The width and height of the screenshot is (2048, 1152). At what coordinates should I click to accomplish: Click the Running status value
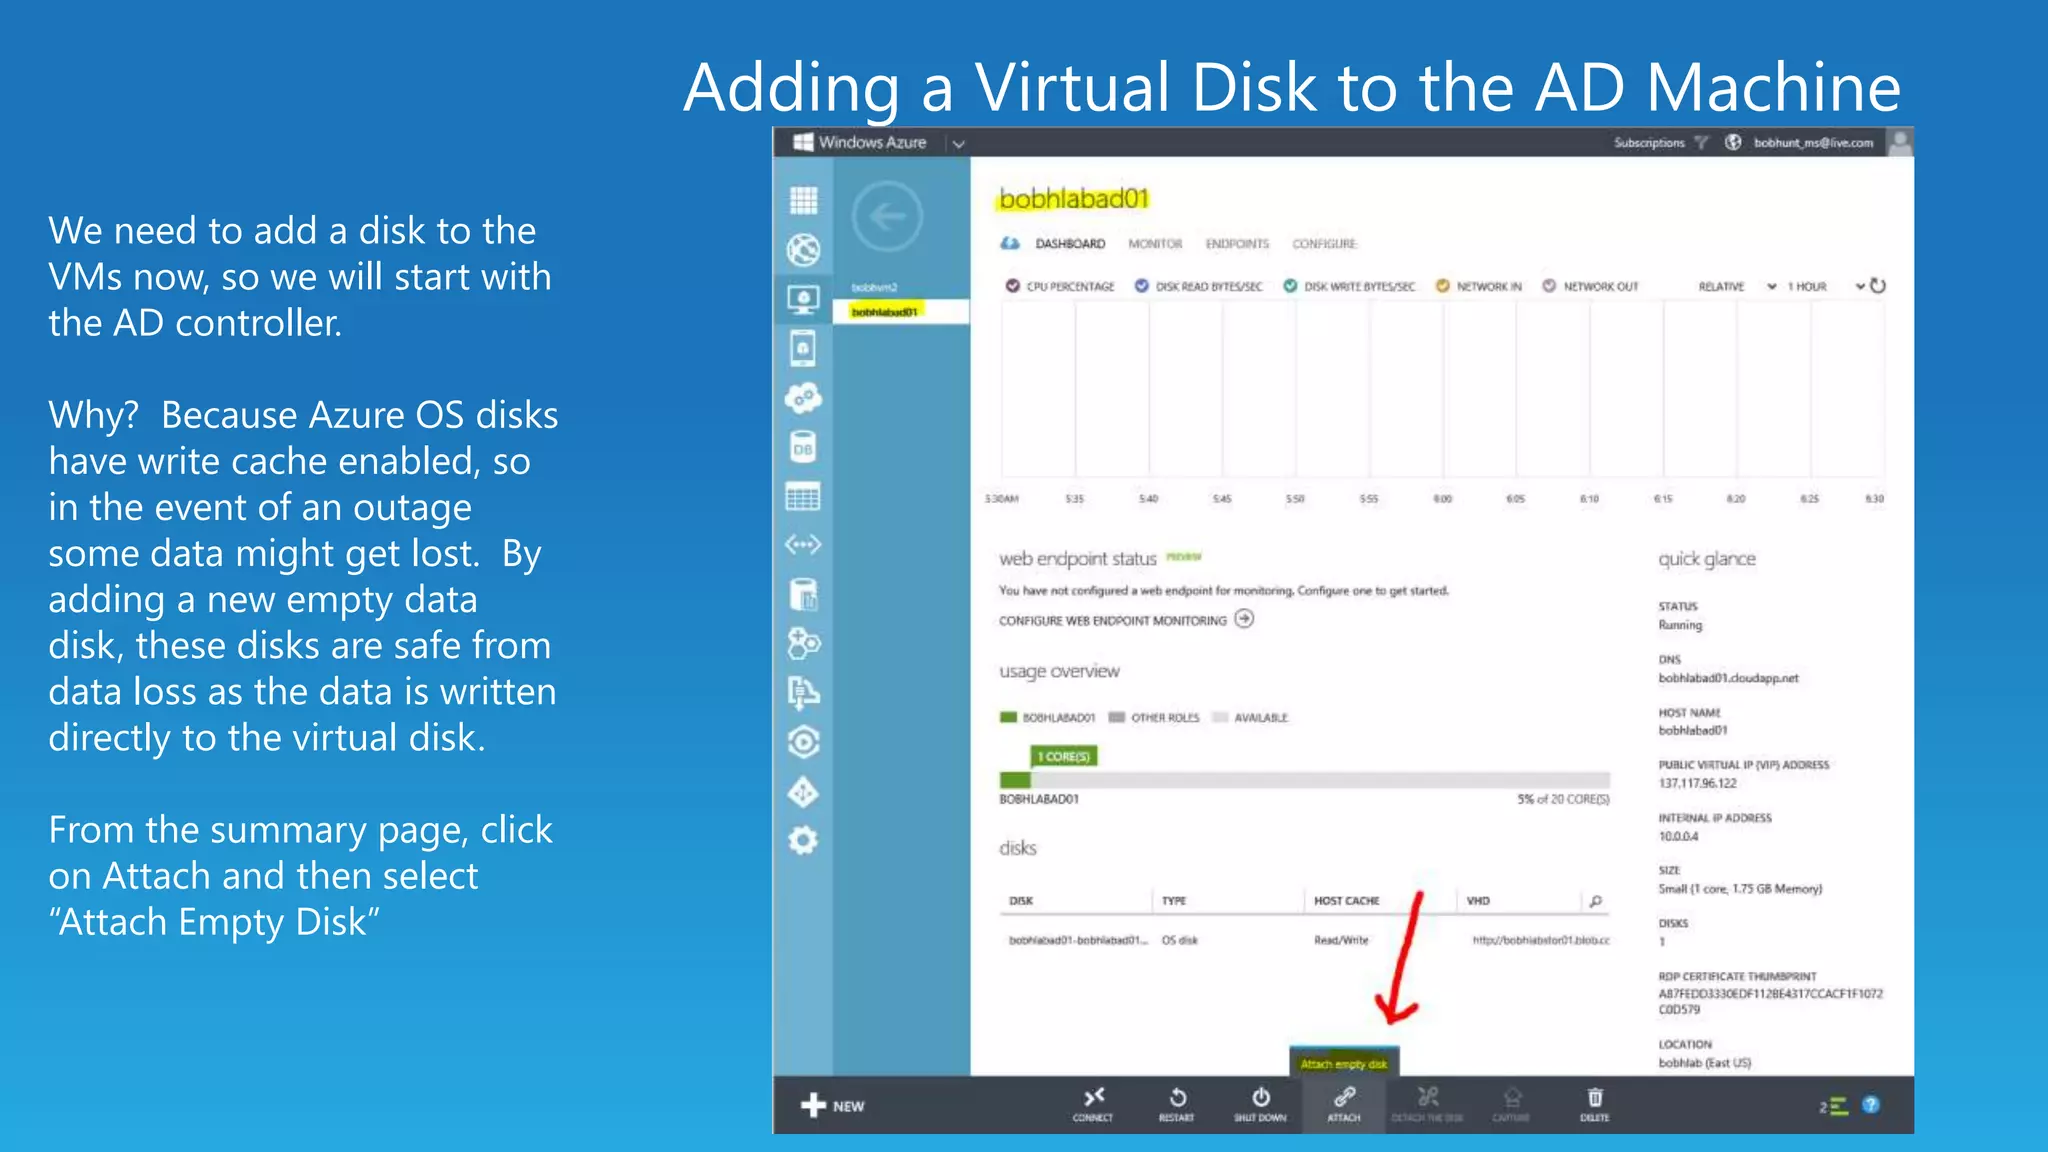tap(1680, 625)
